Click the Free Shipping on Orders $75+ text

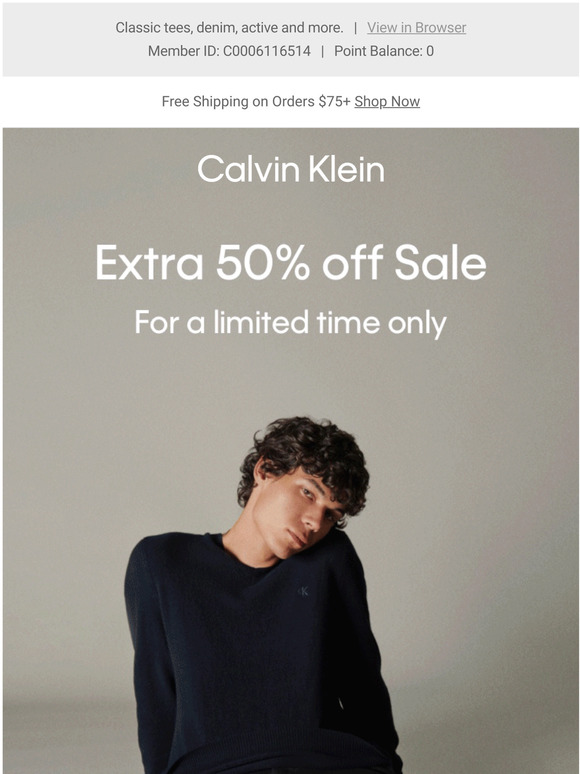(256, 101)
